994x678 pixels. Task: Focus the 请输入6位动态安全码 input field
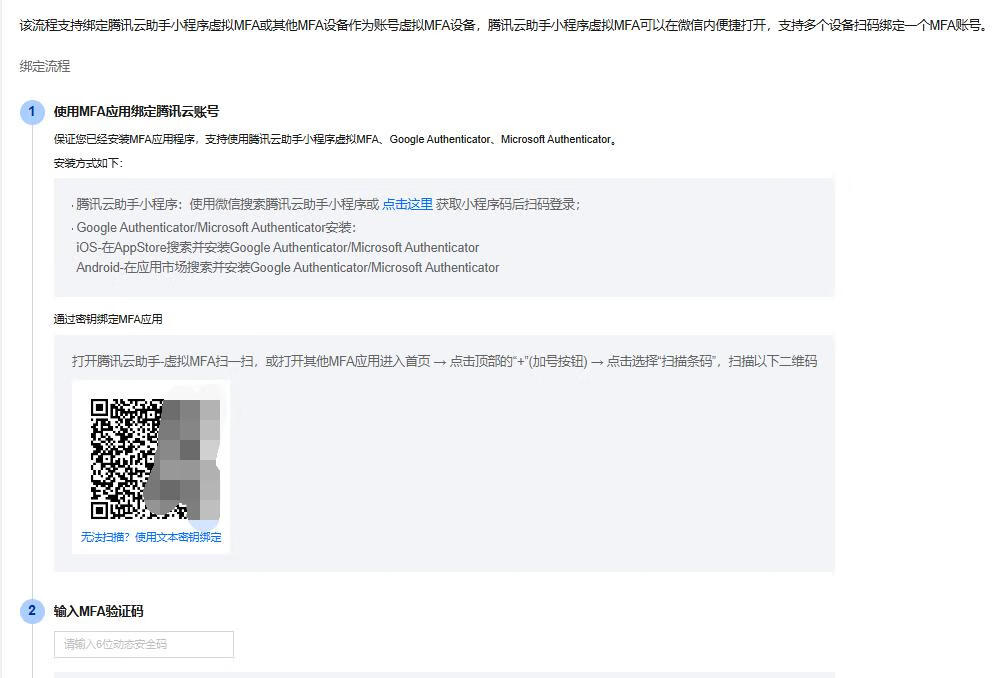point(144,644)
